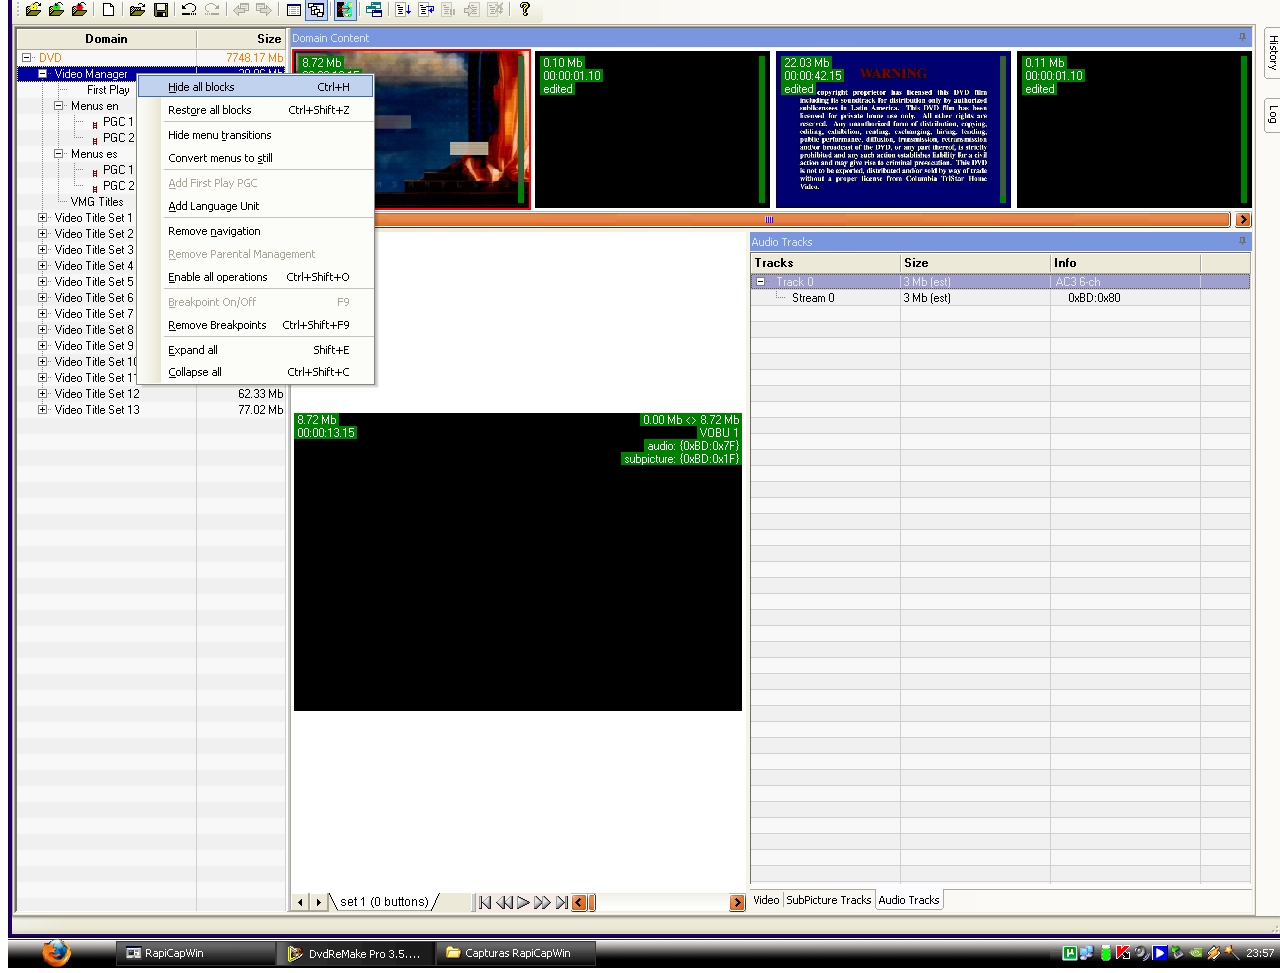Expand Video Title Set 8 node

tap(43, 330)
